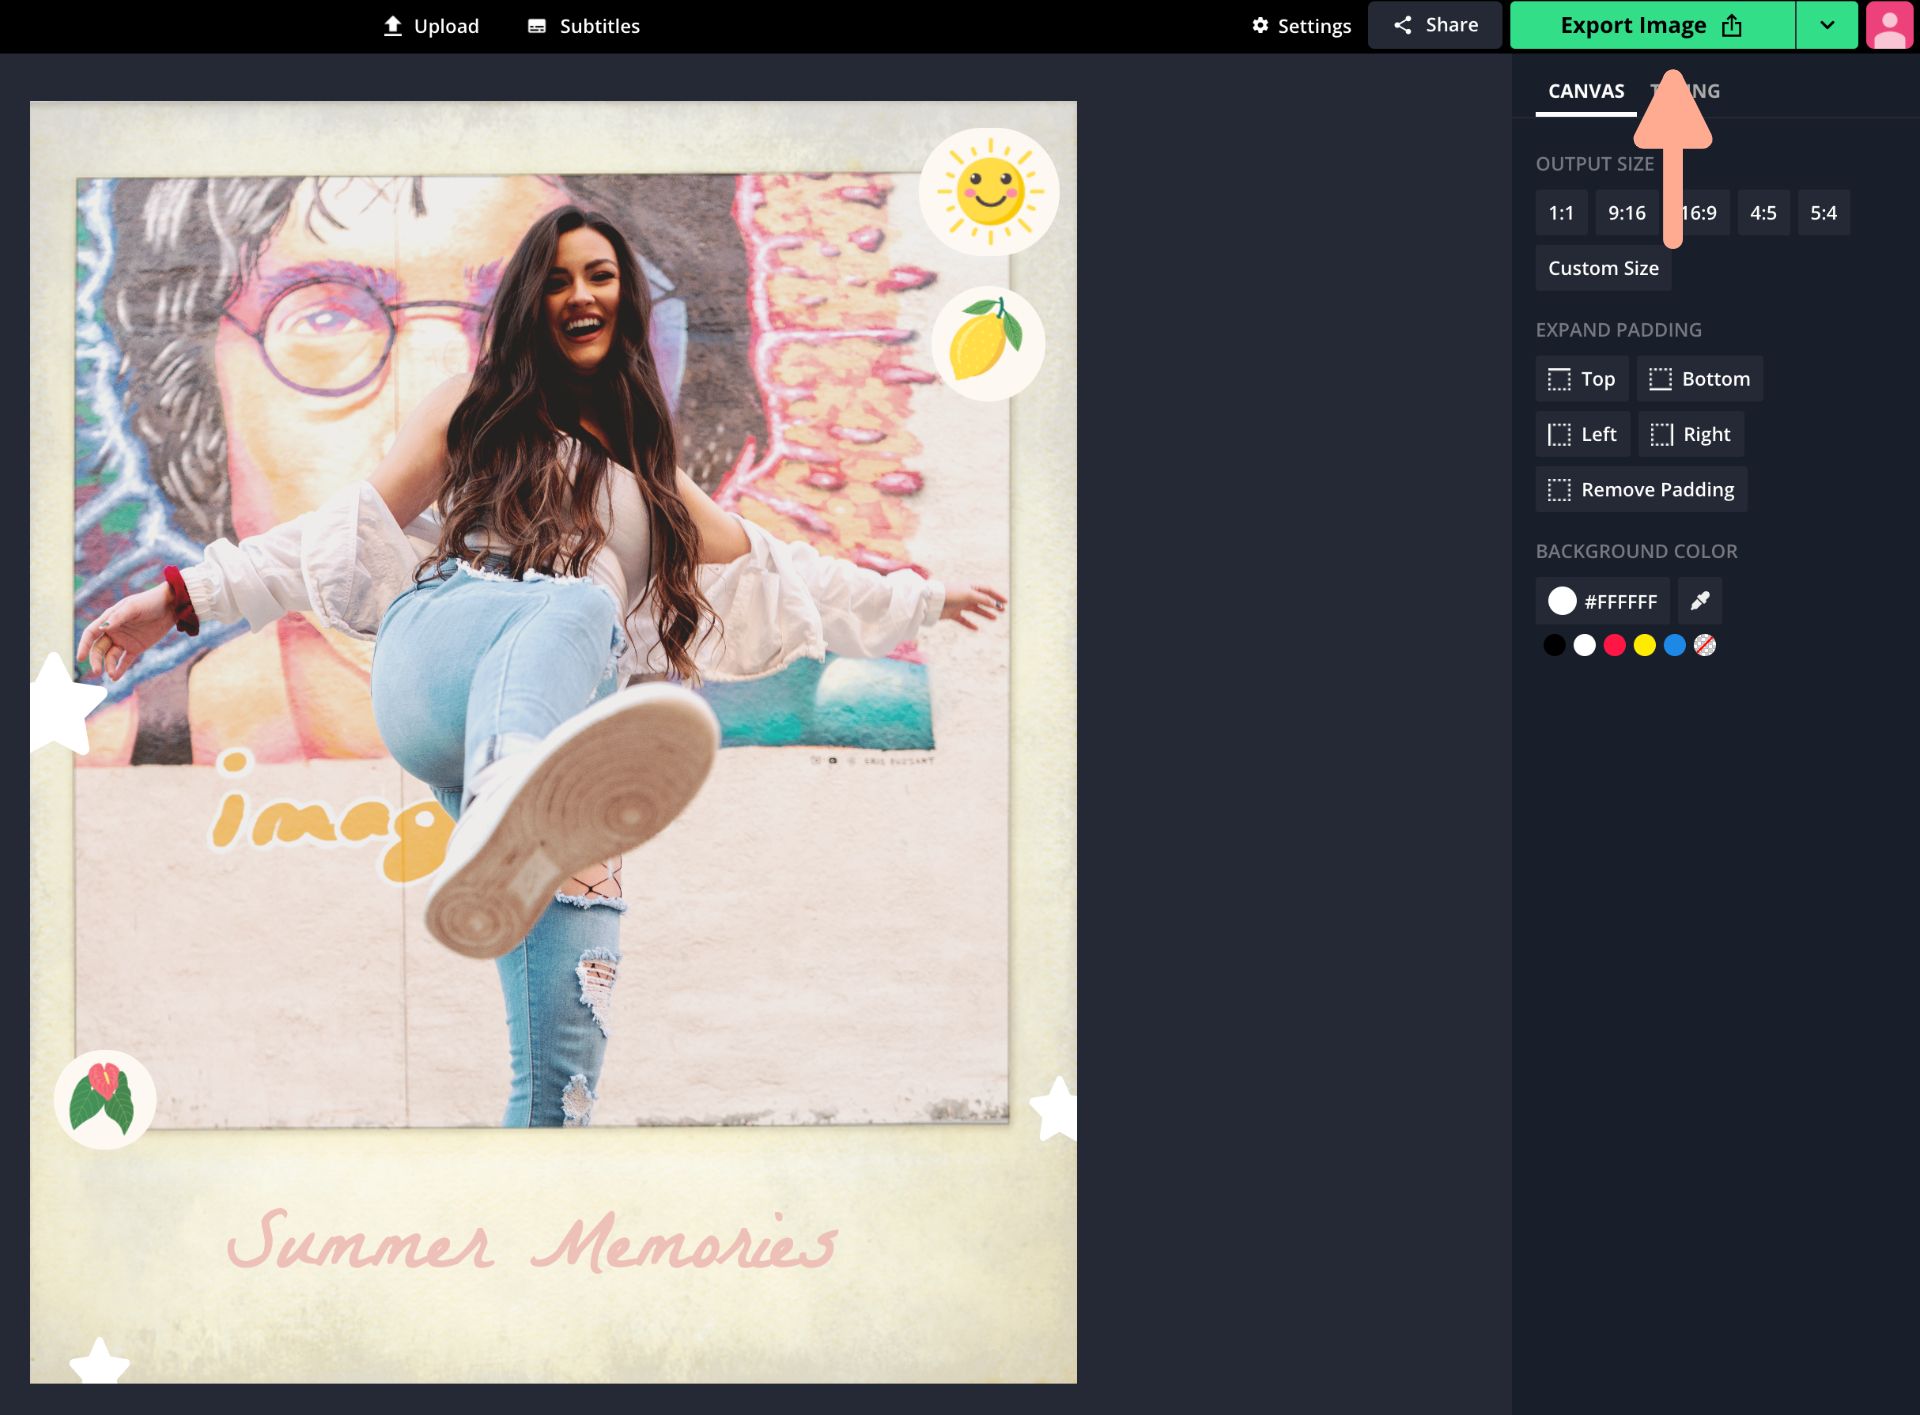Viewport: 1920px width, 1415px height.
Task: Choose the 9:16 output size
Action: point(1626,213)
